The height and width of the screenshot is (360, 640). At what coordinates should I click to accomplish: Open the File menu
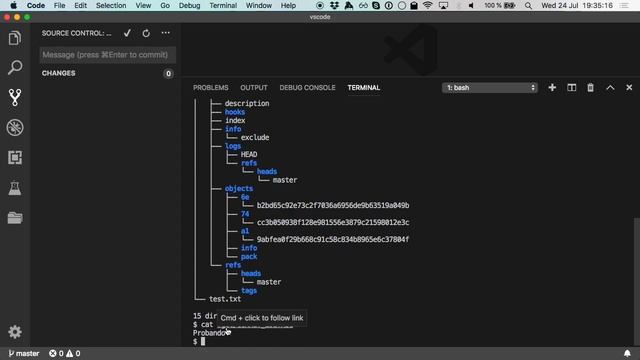(60, 5)
